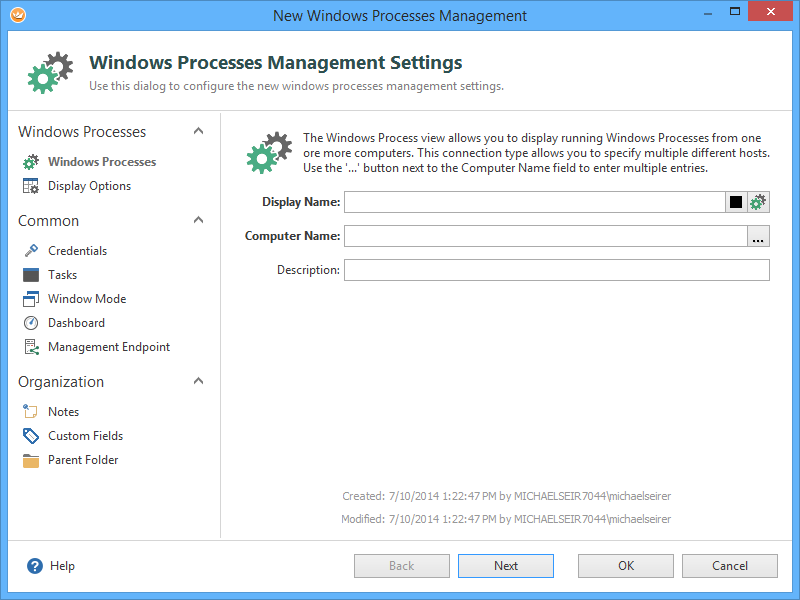Image resolution: width=800 pixels, height=600 pixels.
Task: Choose display icon via gear button
Action: [x=759, y=202]
